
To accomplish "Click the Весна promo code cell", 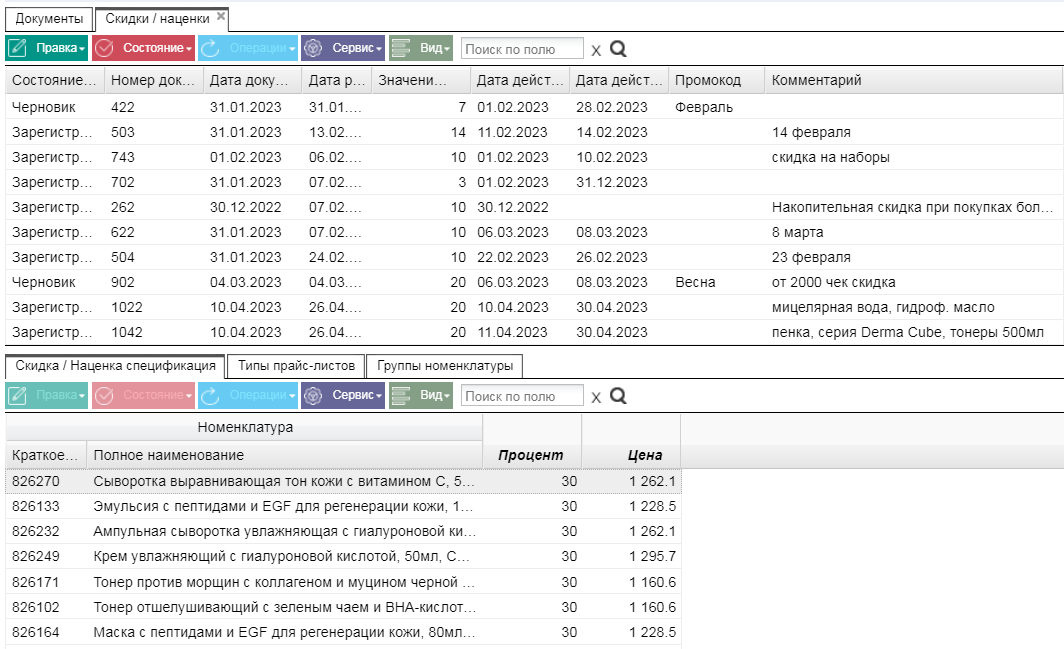I will click(x=717, y=282).
